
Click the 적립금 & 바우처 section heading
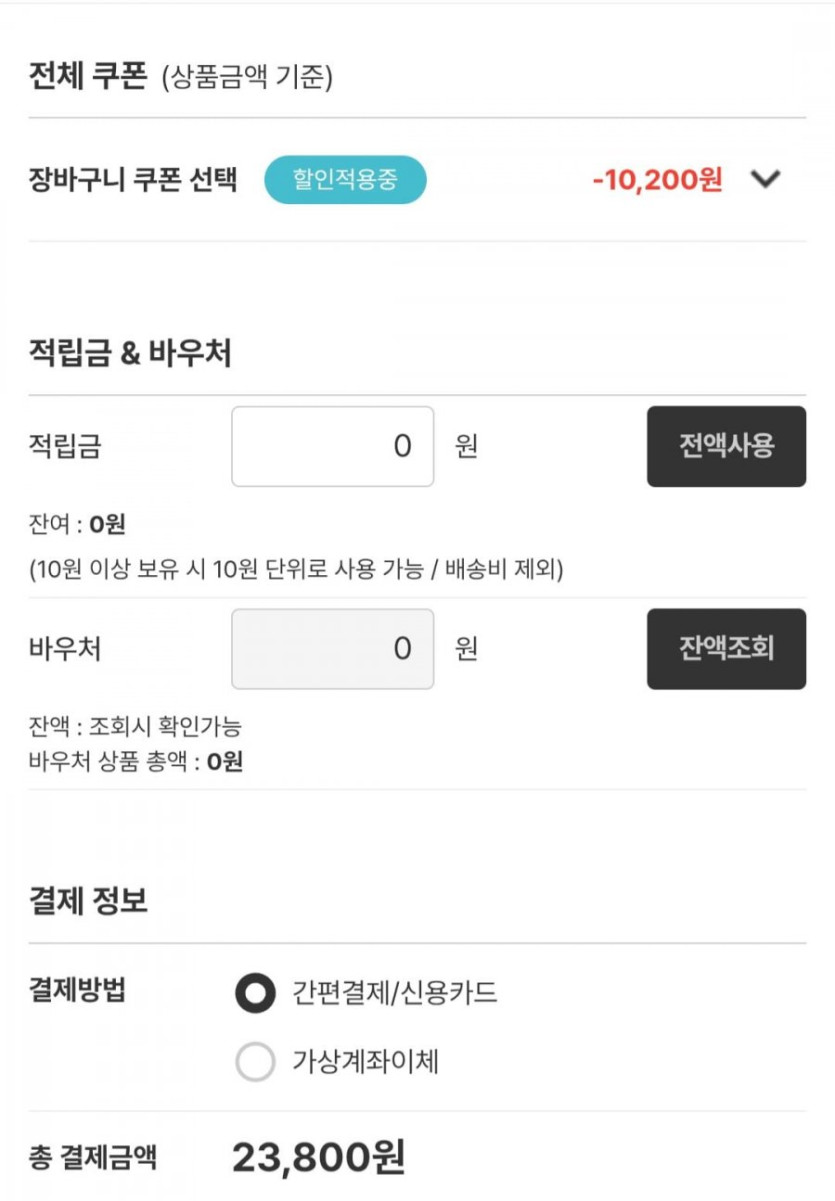(130, 354)
